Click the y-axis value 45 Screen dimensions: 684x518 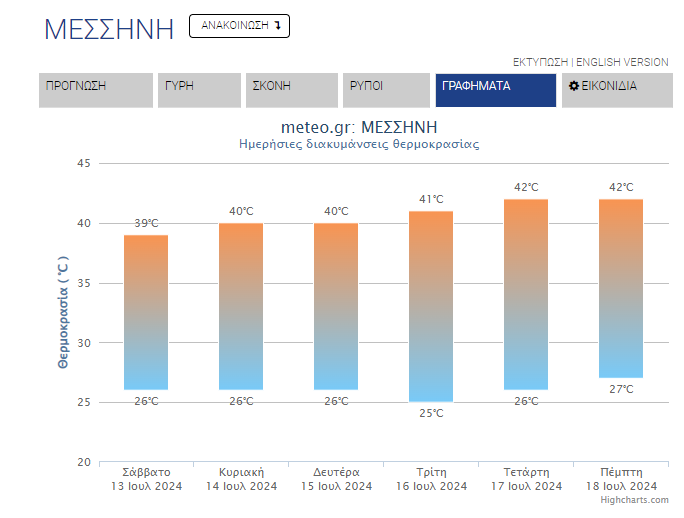84,164
